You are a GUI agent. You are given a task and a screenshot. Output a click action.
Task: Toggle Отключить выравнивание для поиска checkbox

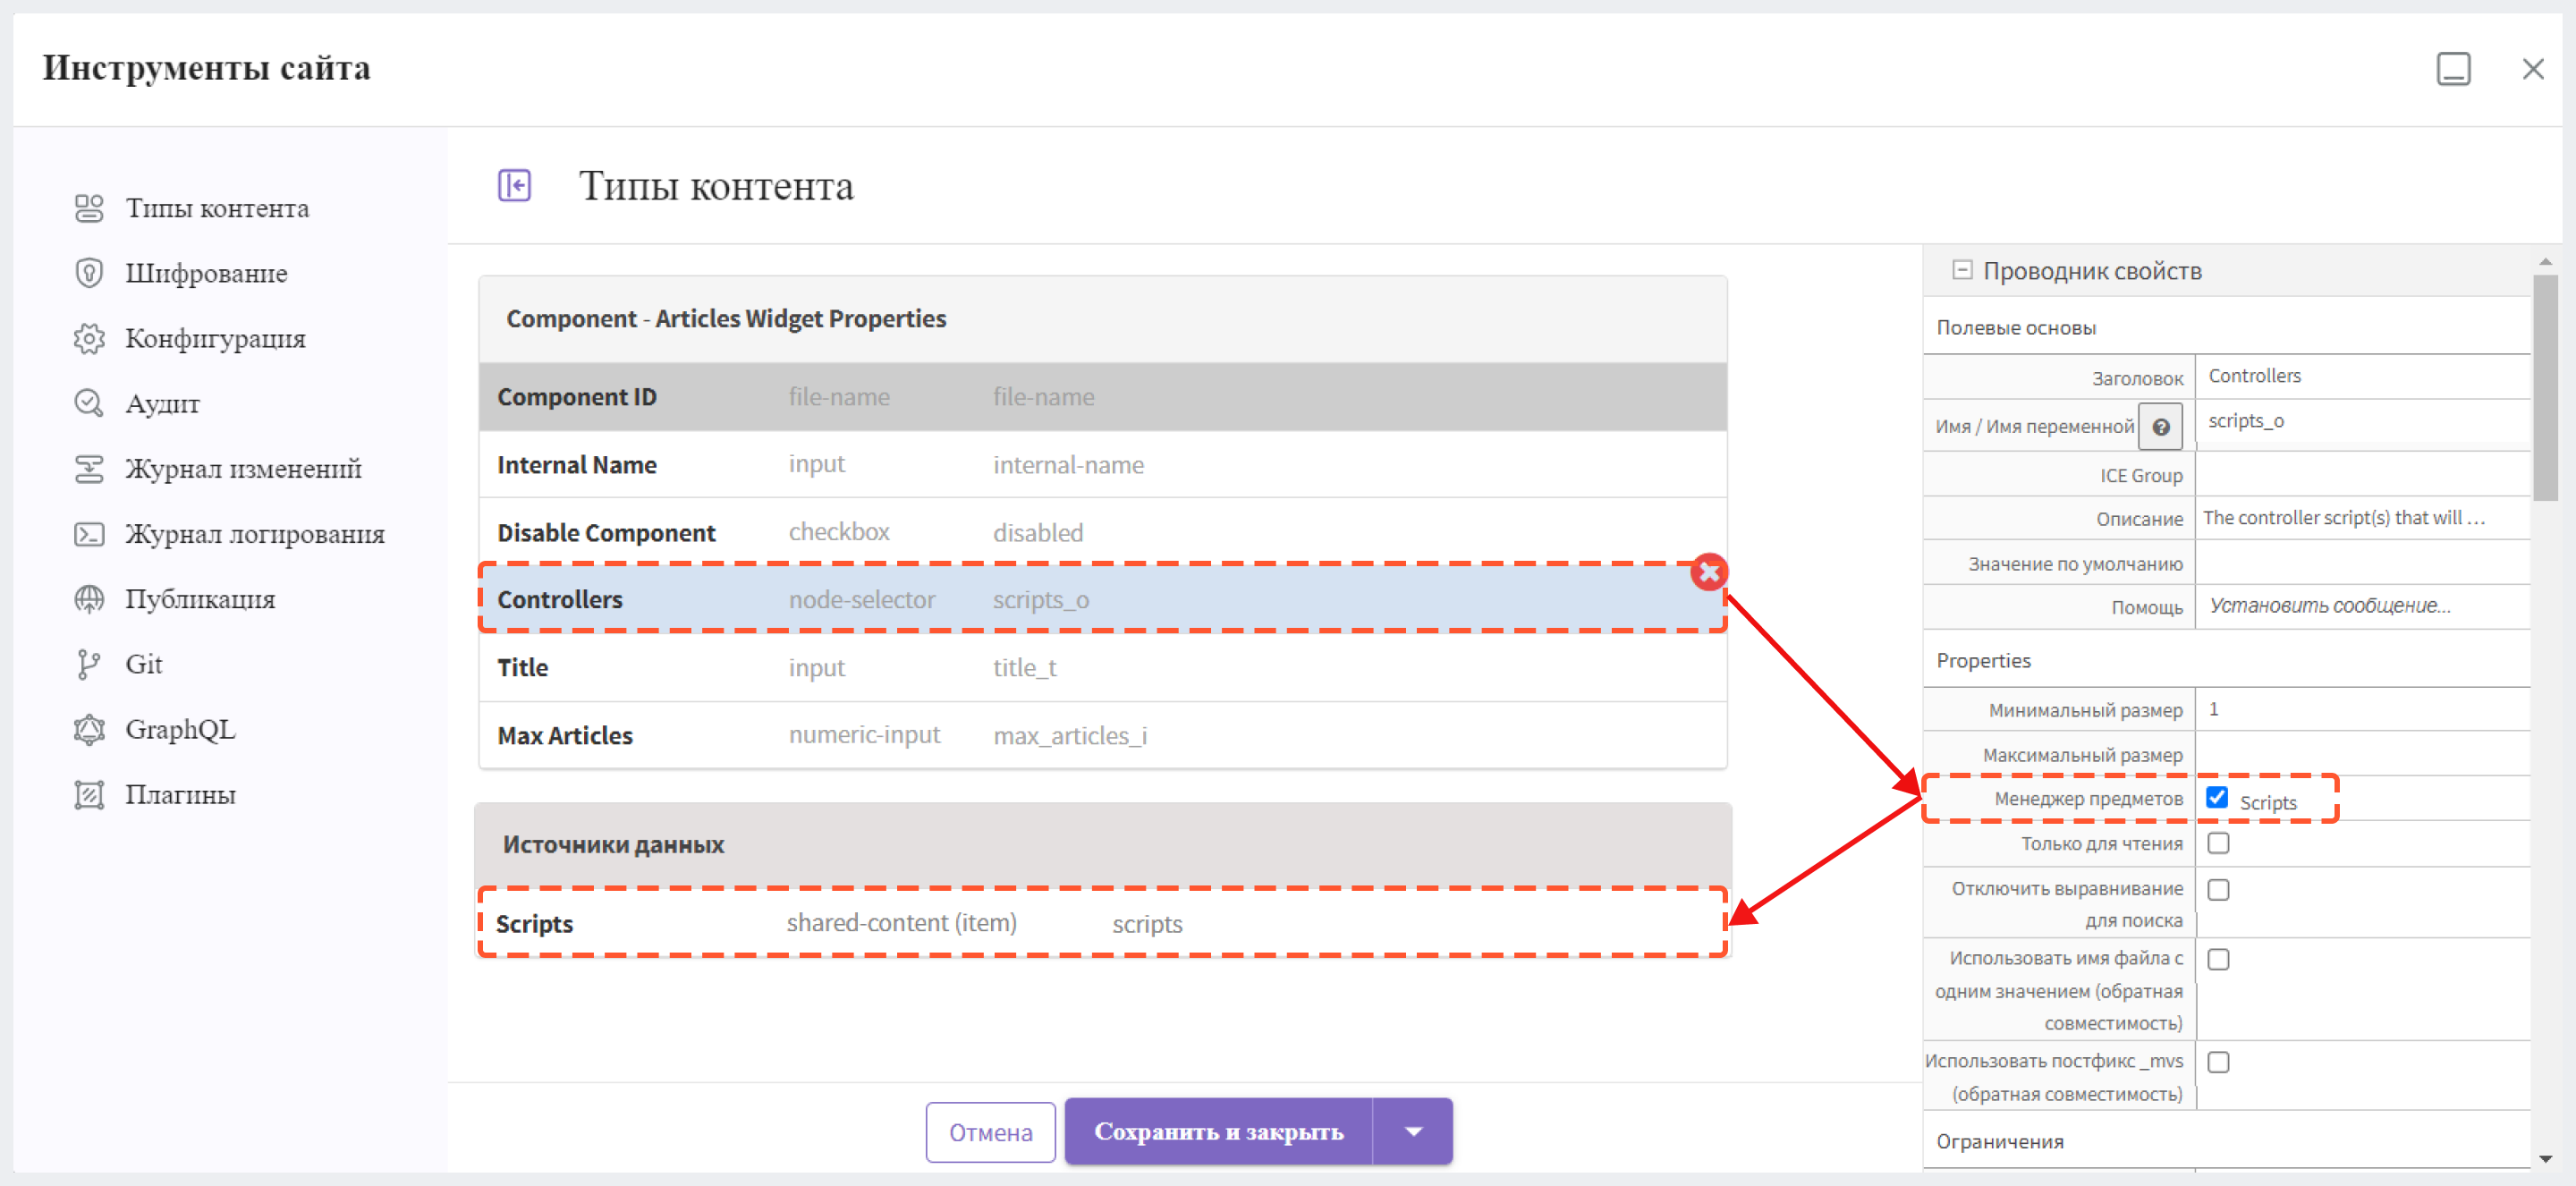[2218, 889]
